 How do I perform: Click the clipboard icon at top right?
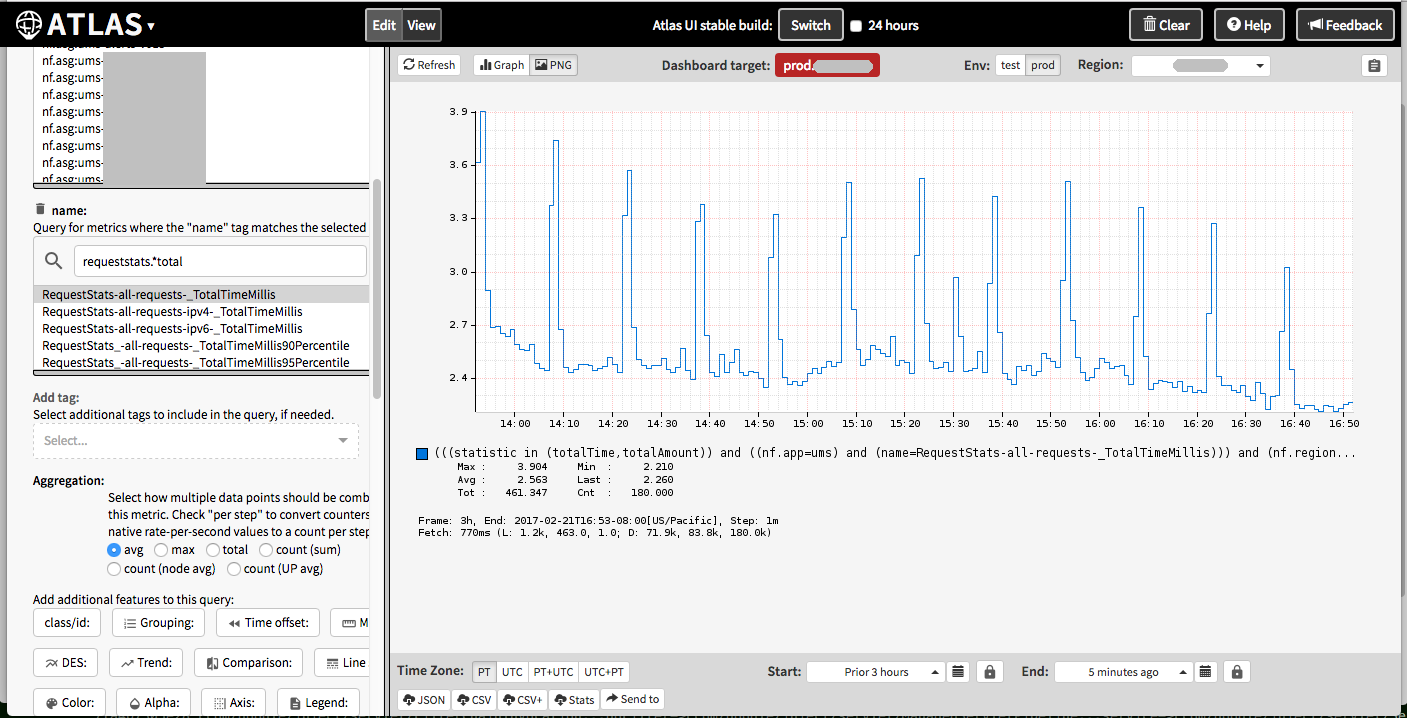pos(1374,66)
